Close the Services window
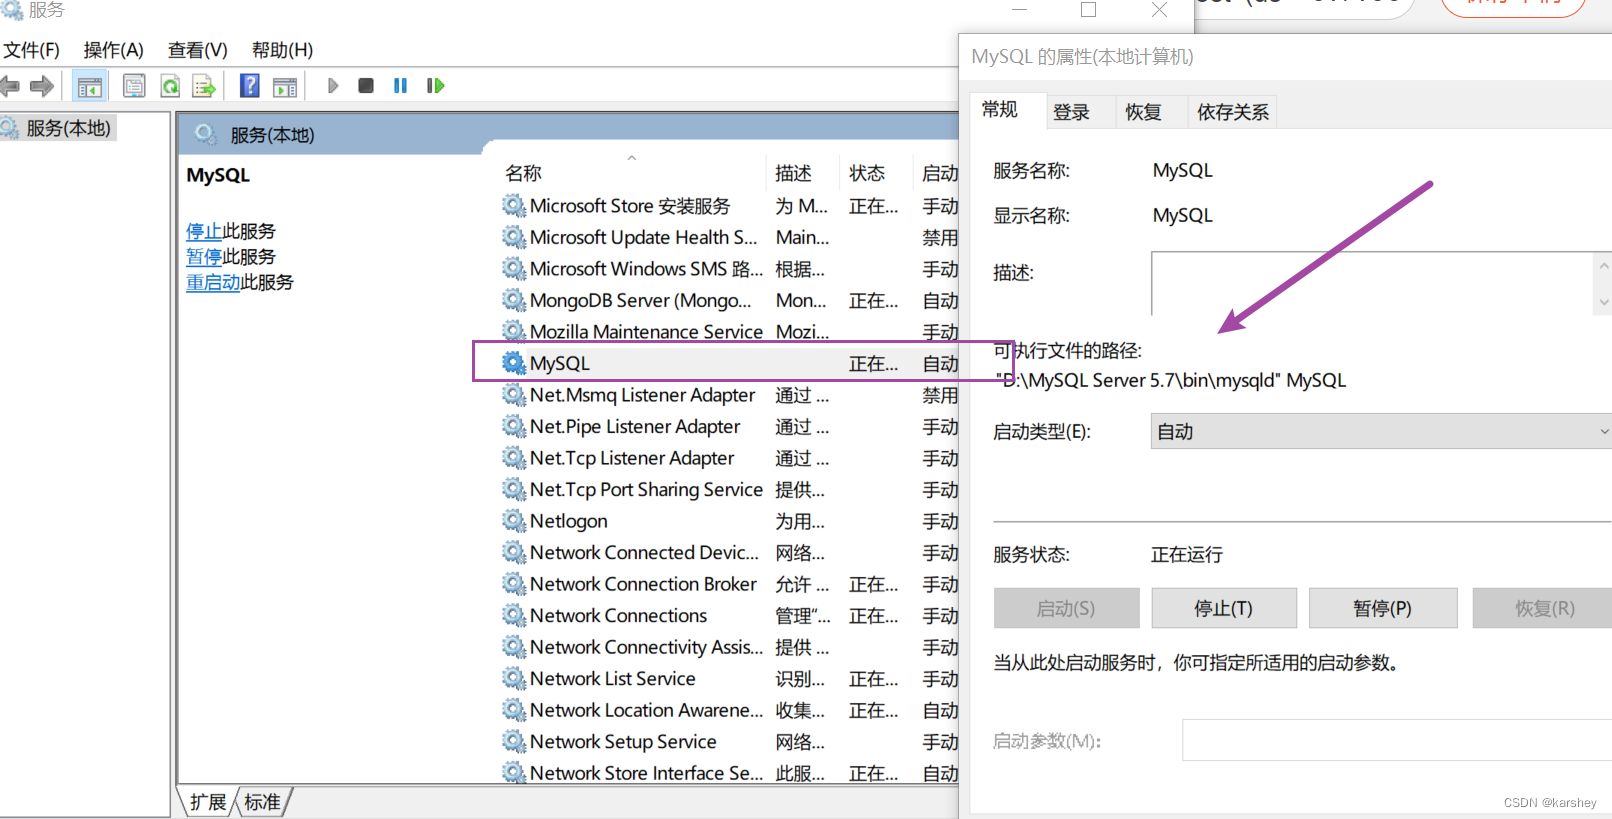Screen dimensions: 1612x819 coord(1160,9)
